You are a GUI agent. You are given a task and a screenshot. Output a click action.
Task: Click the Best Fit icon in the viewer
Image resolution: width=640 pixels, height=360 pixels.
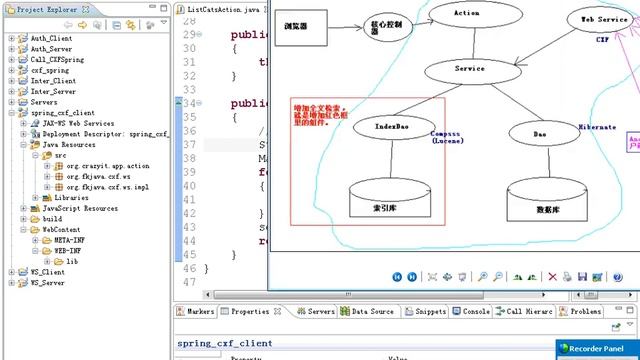click(x=432, y=277)
